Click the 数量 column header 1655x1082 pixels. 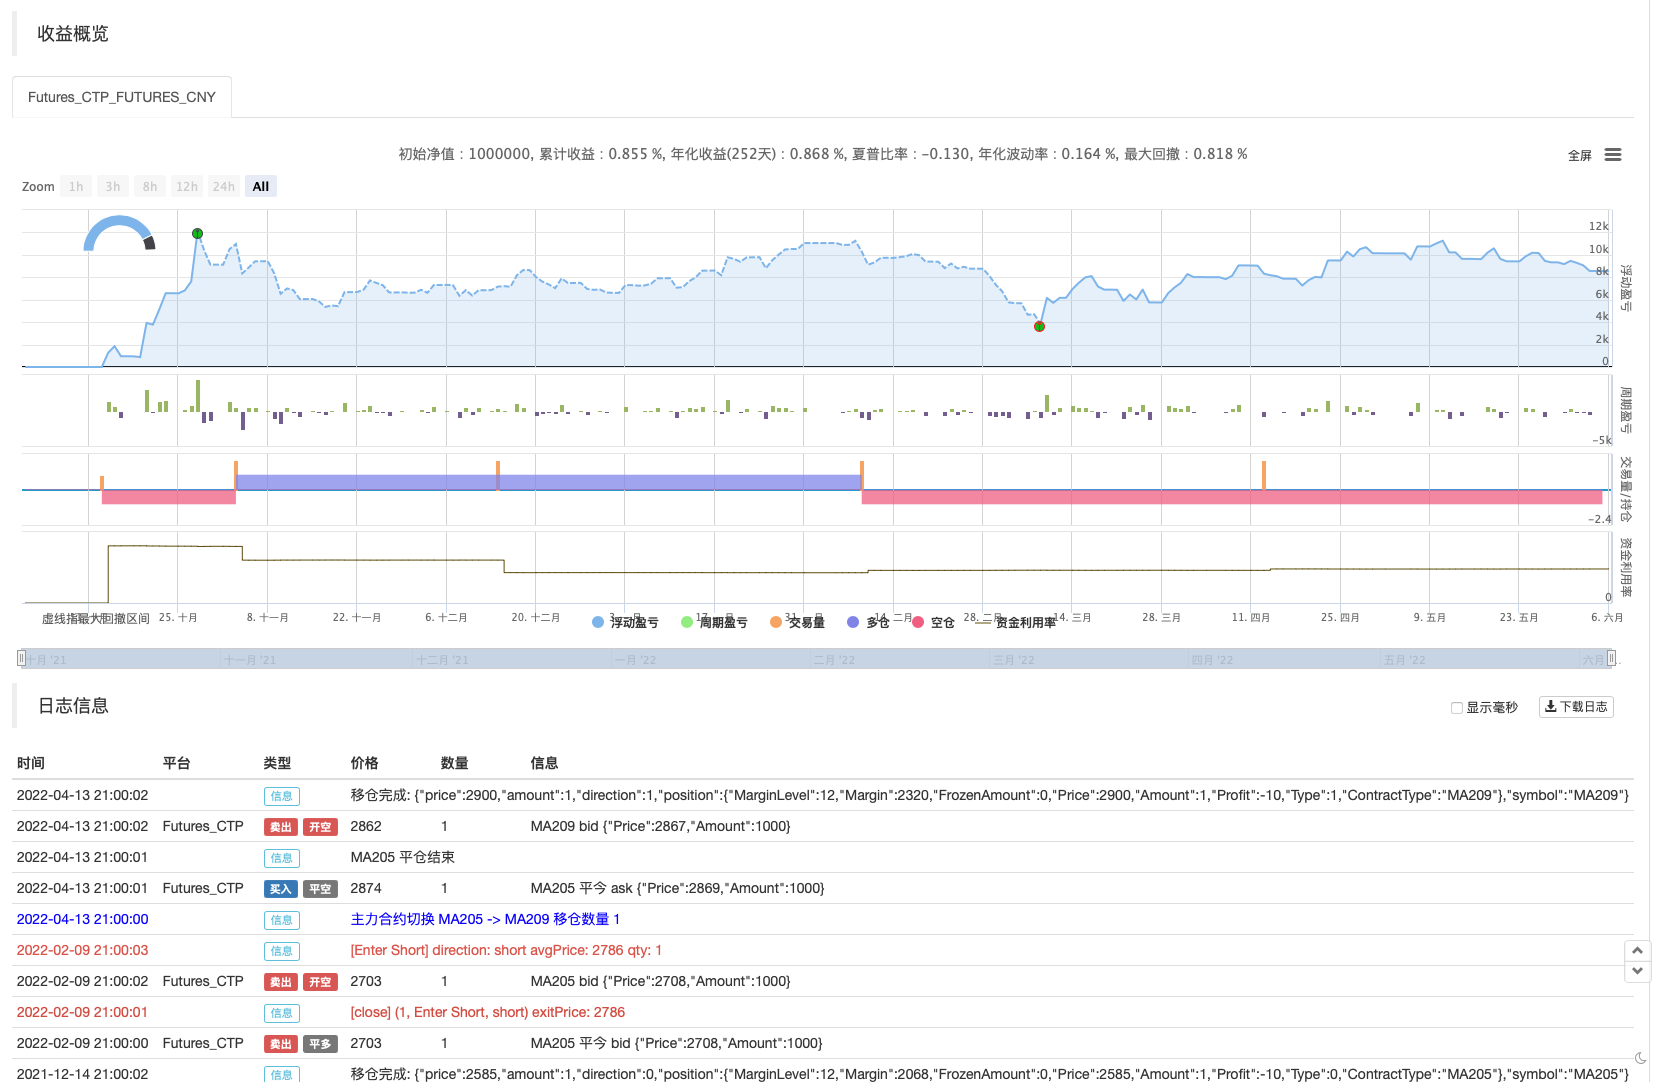(x=455, y=763)
